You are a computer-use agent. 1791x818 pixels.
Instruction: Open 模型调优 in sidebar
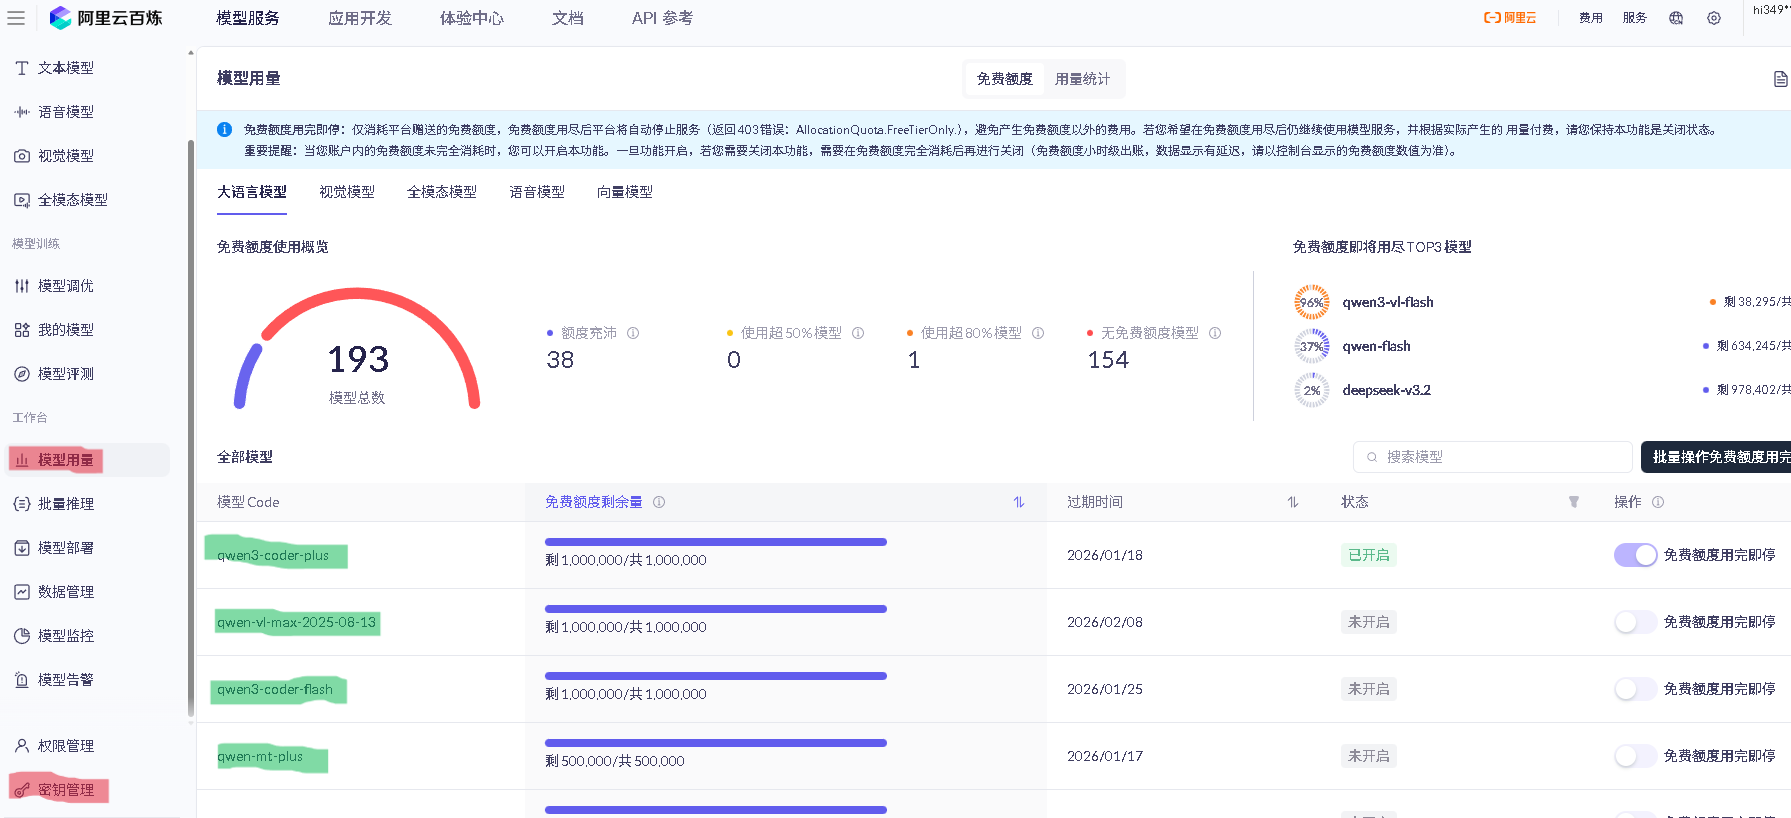point(66,286)
